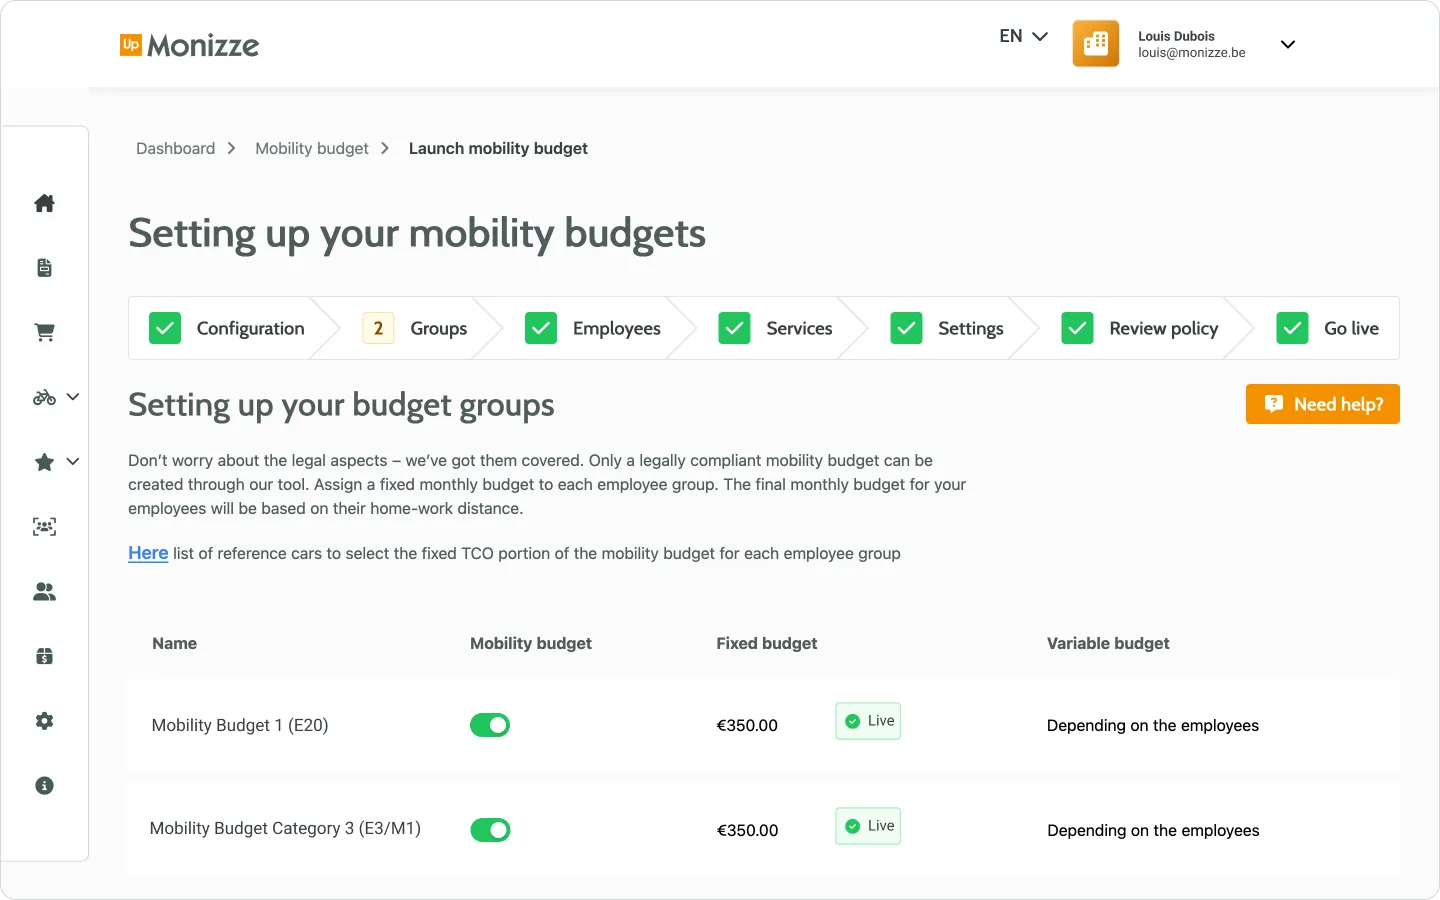Open the Home dashboard icon
The image size is (1440, 900).
tap(44, 203)
